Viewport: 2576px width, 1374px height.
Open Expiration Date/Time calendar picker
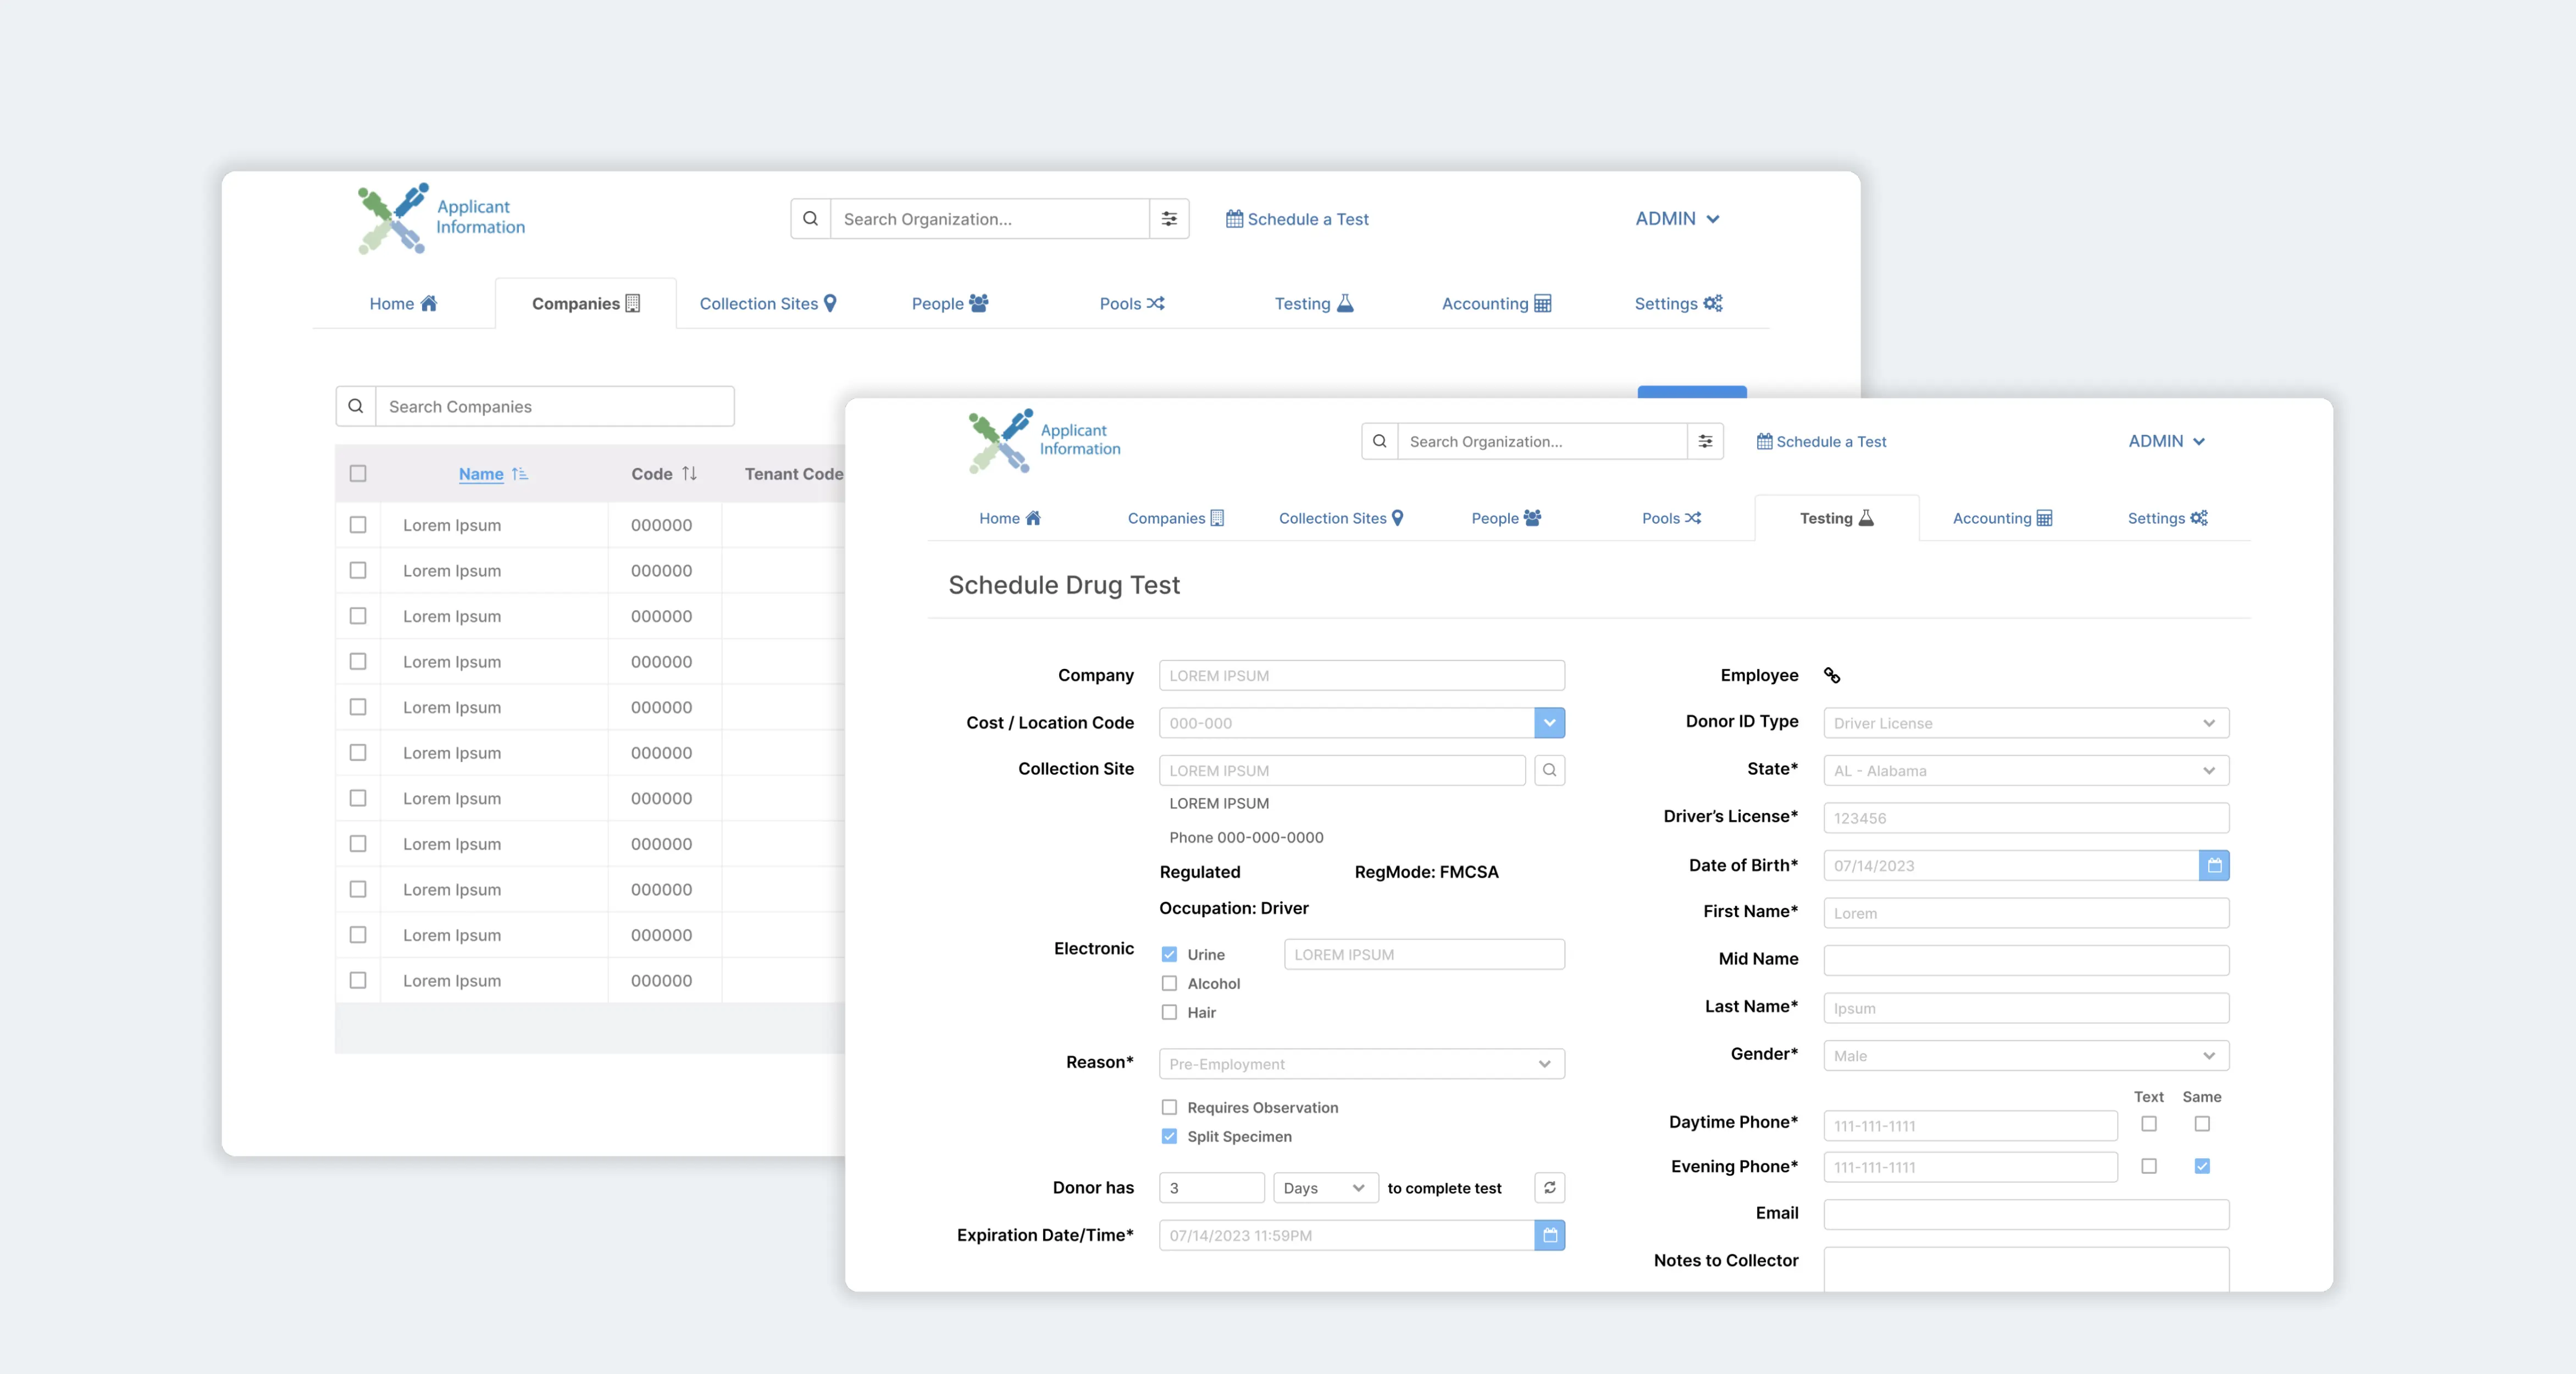click(x=1549, y=1235)
